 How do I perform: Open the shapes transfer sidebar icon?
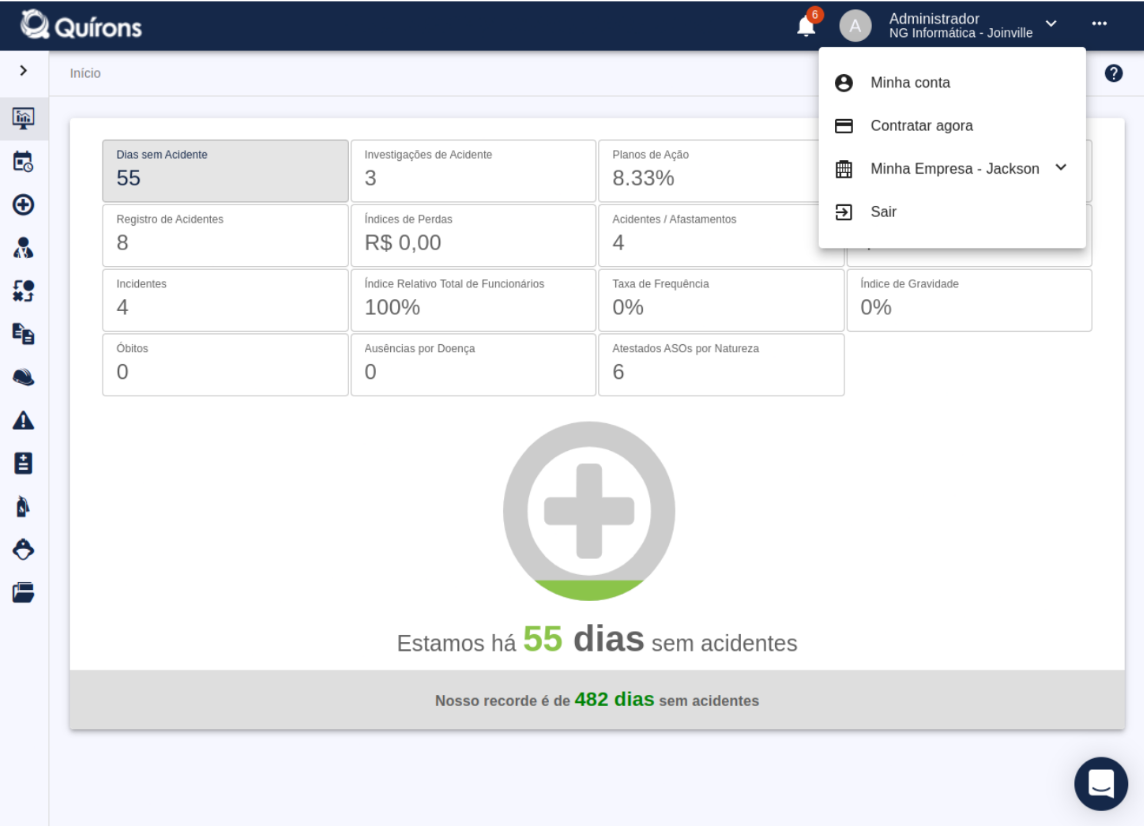pyautogui.click(x=23, y=291)
